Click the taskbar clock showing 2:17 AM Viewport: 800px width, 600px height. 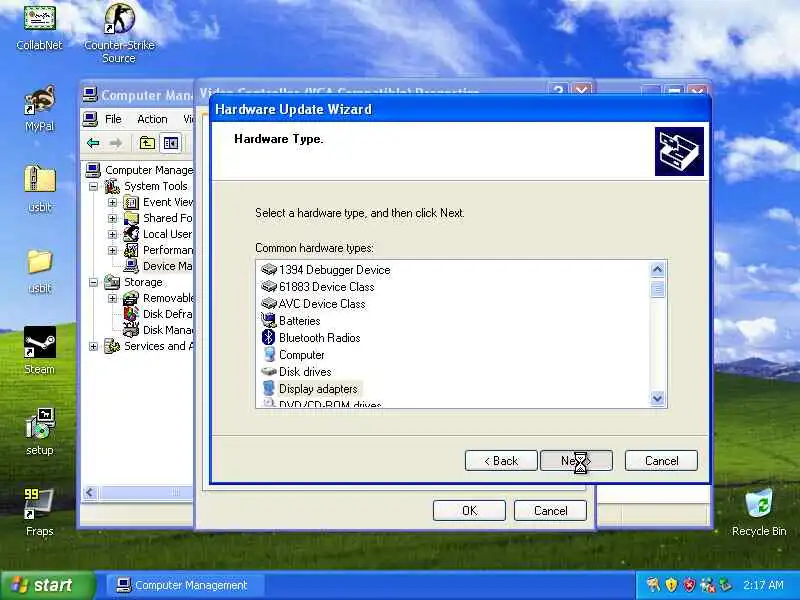click(763, 585)
